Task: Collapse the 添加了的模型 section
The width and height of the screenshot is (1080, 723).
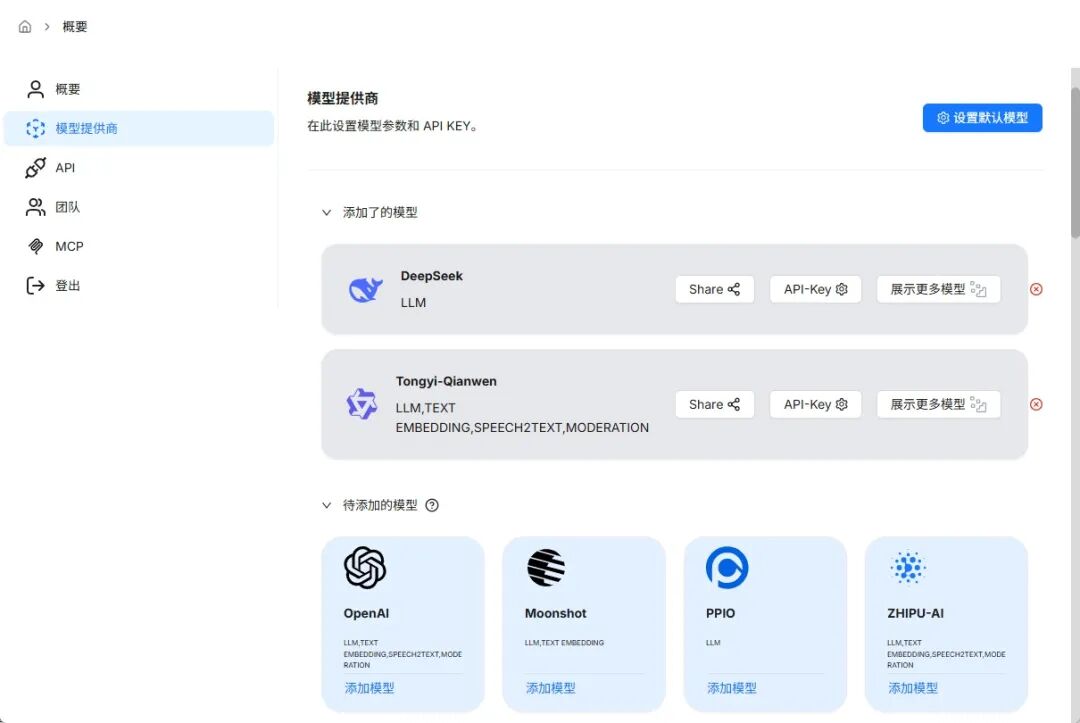Action: (x=327, y=212)
